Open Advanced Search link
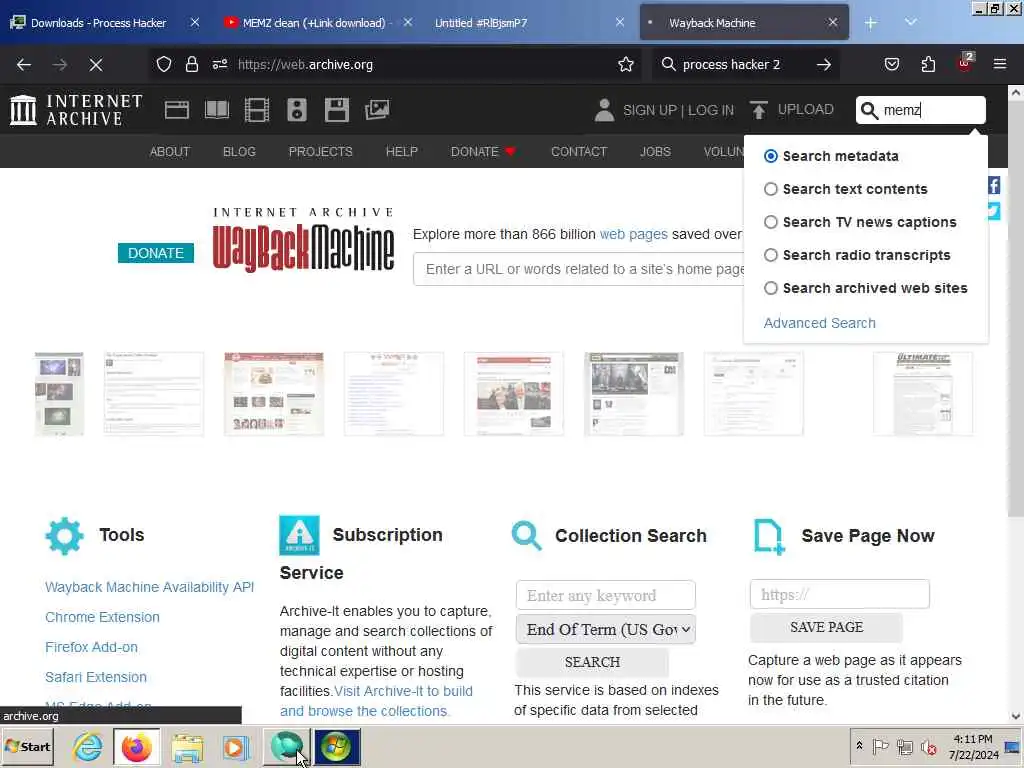This screenshot has width=1024, height=768. (x=819, y=323)
